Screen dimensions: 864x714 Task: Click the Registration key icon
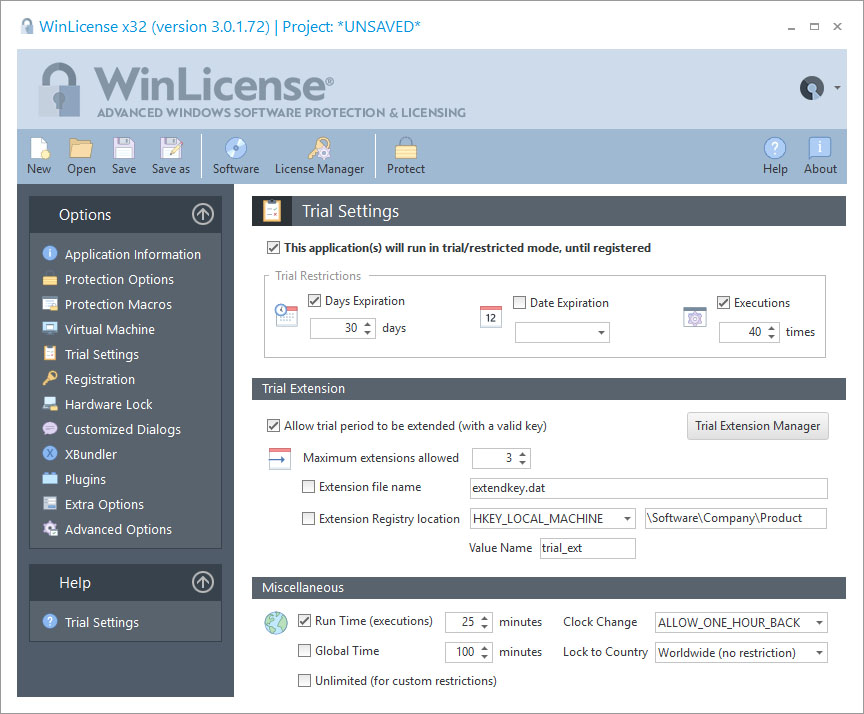tap(50, 378)
